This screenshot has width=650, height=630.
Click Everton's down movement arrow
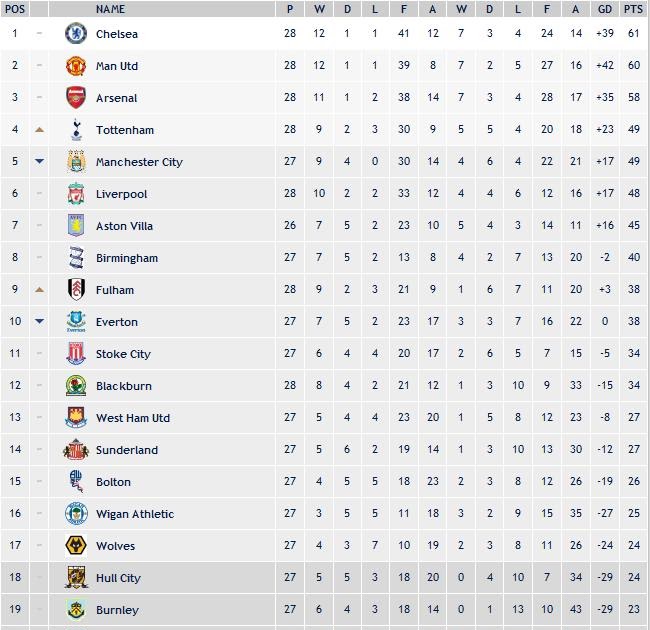click(39, 321)
